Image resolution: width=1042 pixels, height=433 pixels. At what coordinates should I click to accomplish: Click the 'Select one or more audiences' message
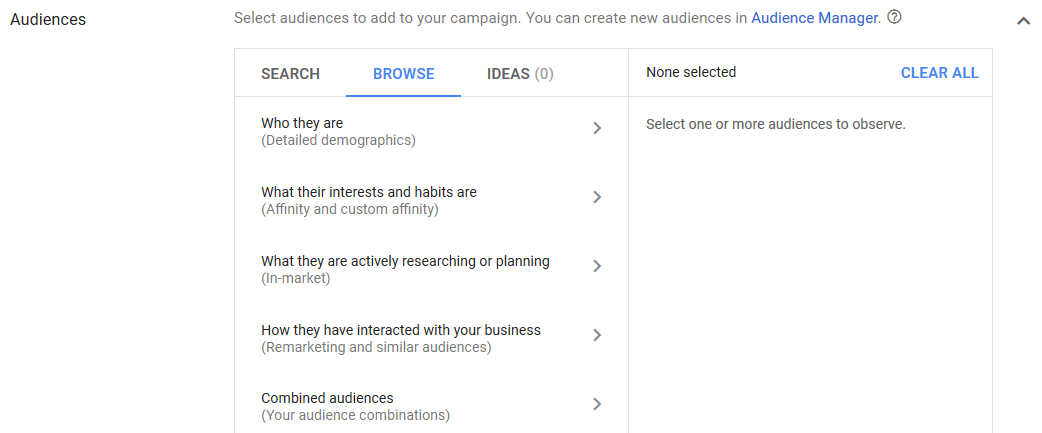(775, 125)
